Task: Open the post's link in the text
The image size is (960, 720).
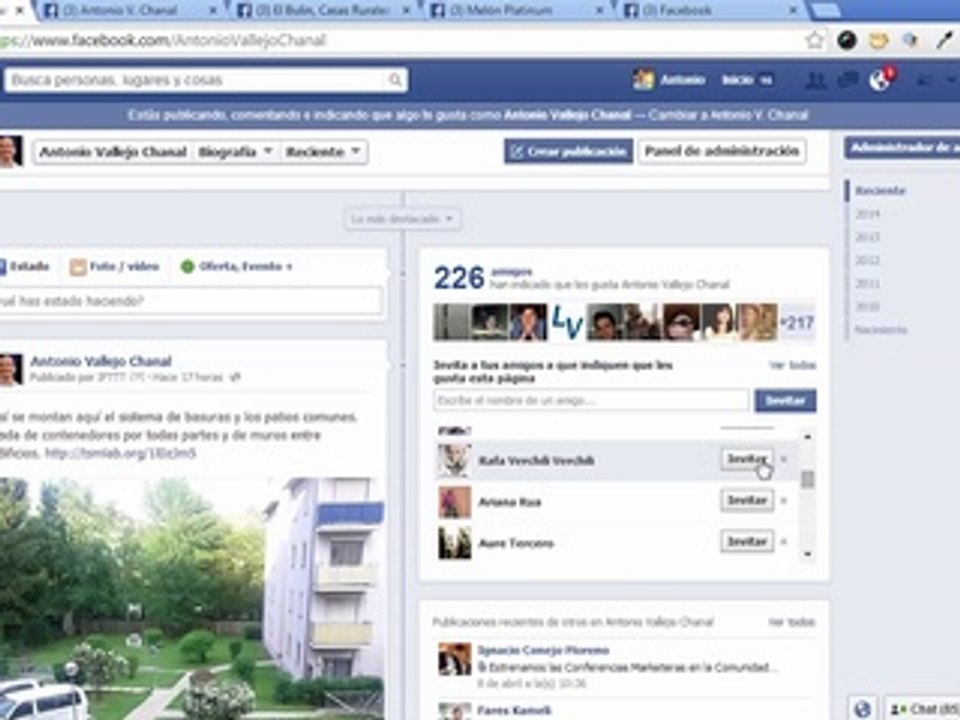Action: point(121,453)
